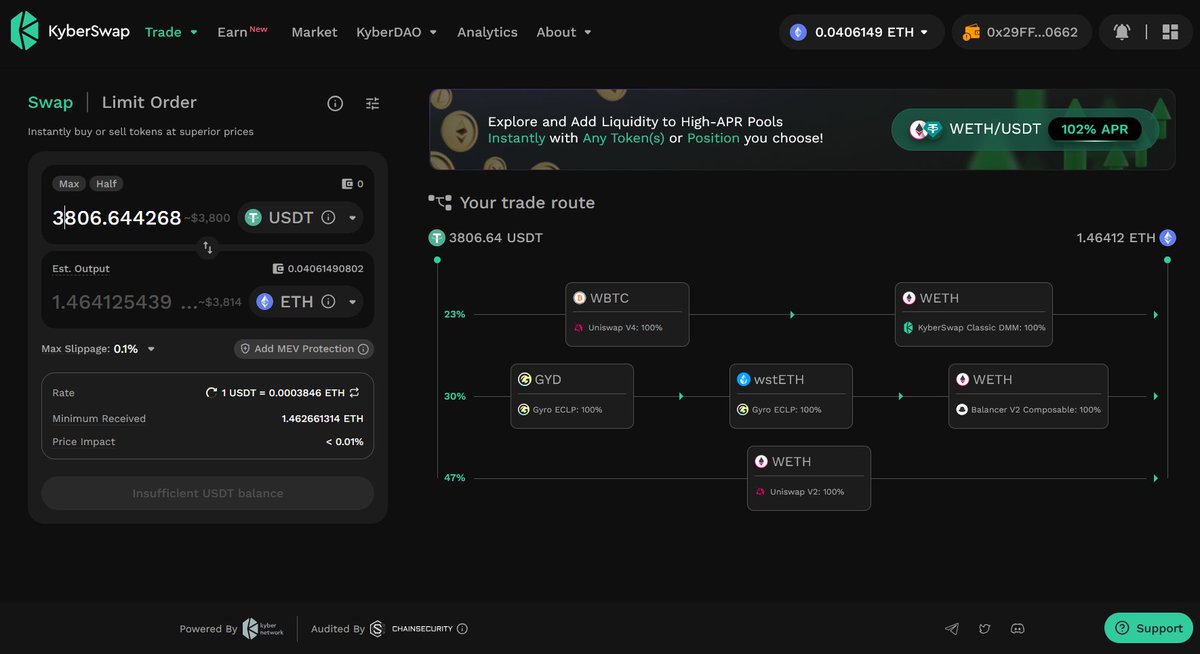Click the 30% route split label
1200x654 pixels.
455,396
